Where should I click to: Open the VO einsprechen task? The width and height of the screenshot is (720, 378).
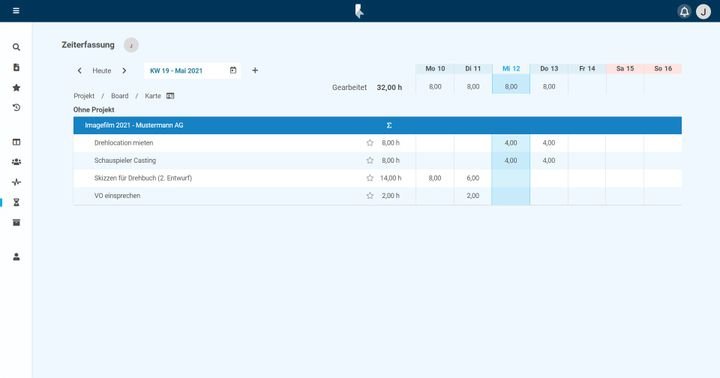(x=117, y=196)
